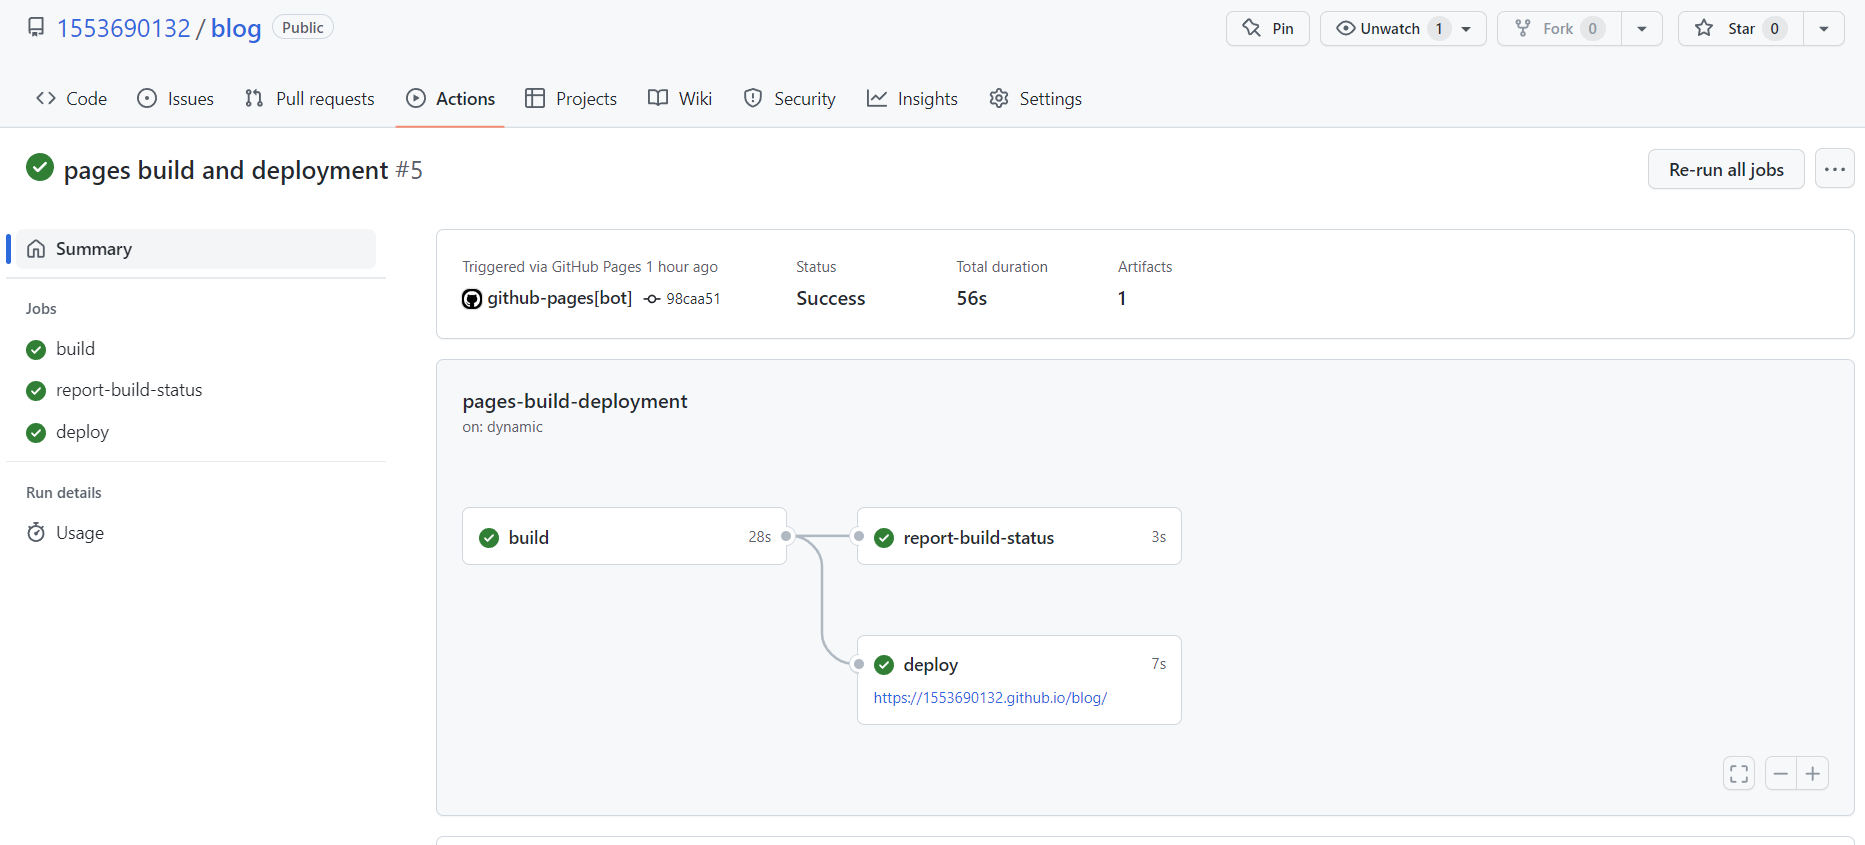This screenshot has width=1865, height=845.
Task: Open the star lists dropdown arrow
Action: (1824, 28)
